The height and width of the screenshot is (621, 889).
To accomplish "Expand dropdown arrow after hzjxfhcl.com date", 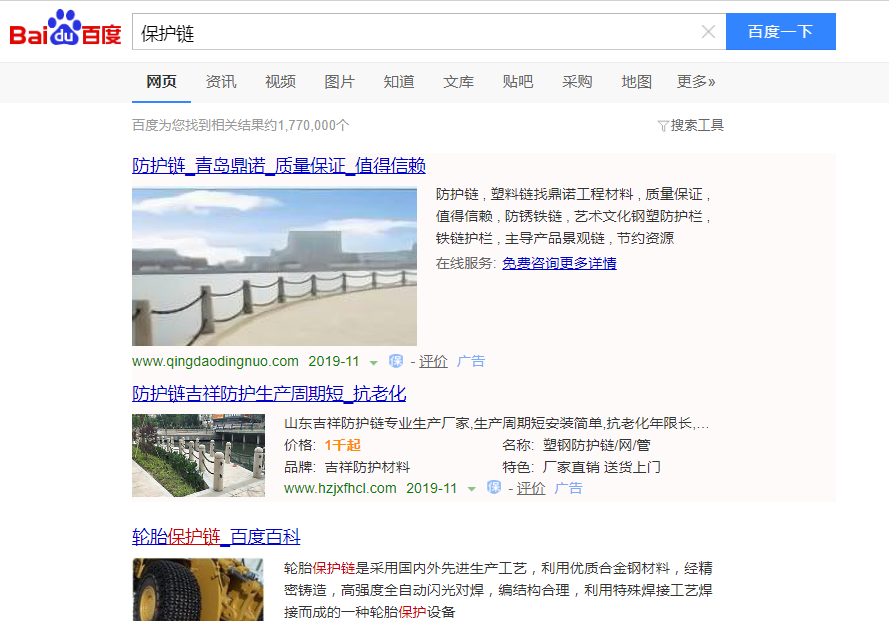I will [471, 489].
